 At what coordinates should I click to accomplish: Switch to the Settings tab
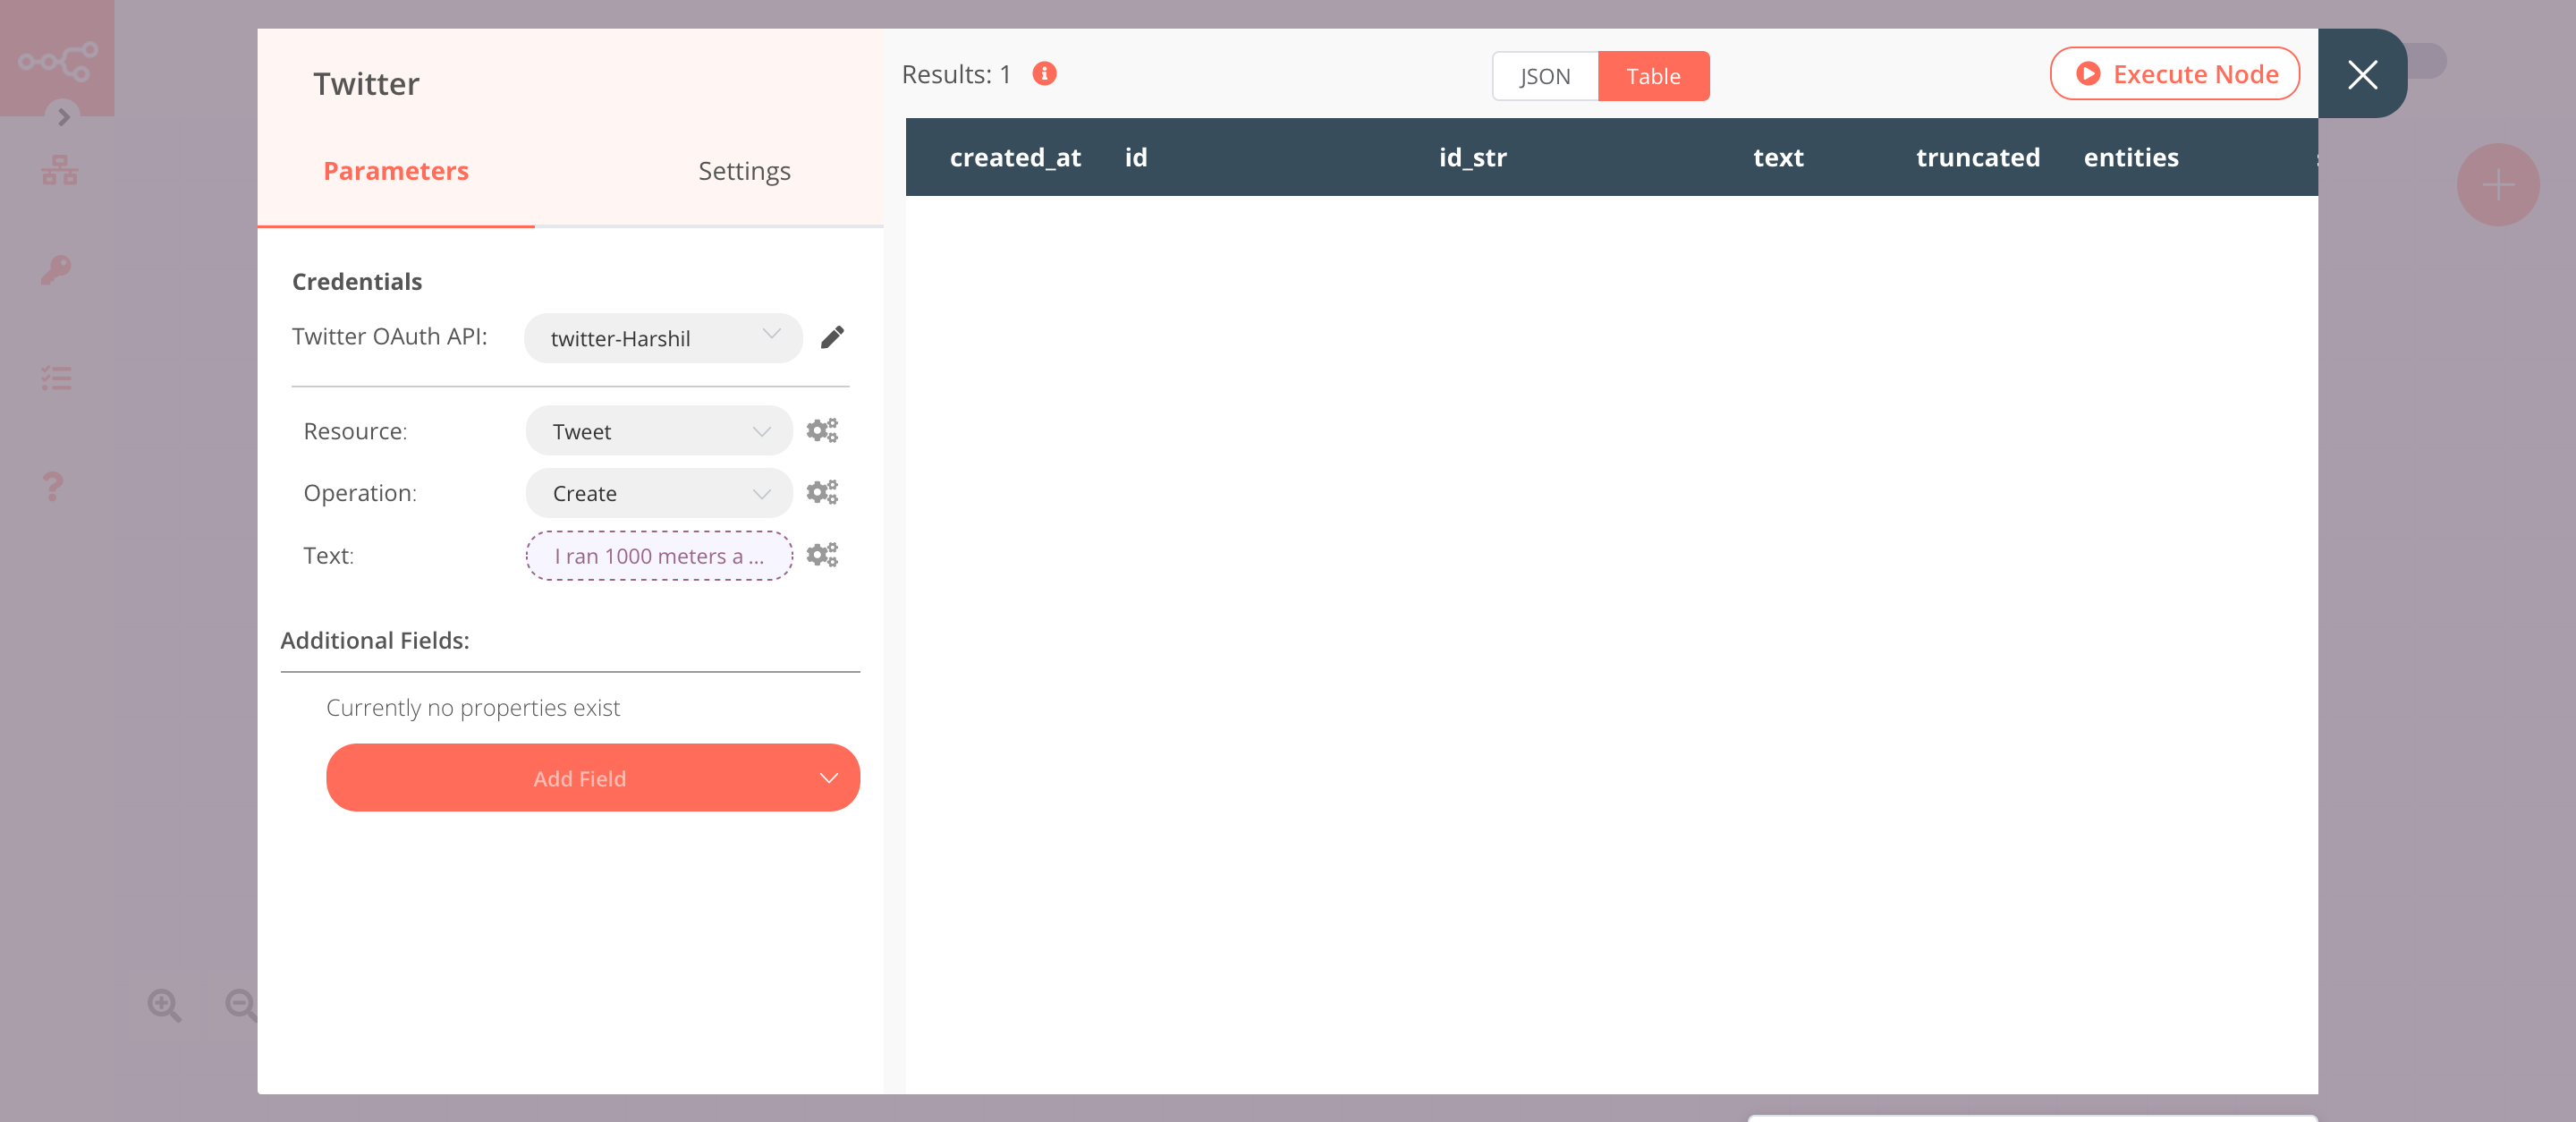[742, 169]
